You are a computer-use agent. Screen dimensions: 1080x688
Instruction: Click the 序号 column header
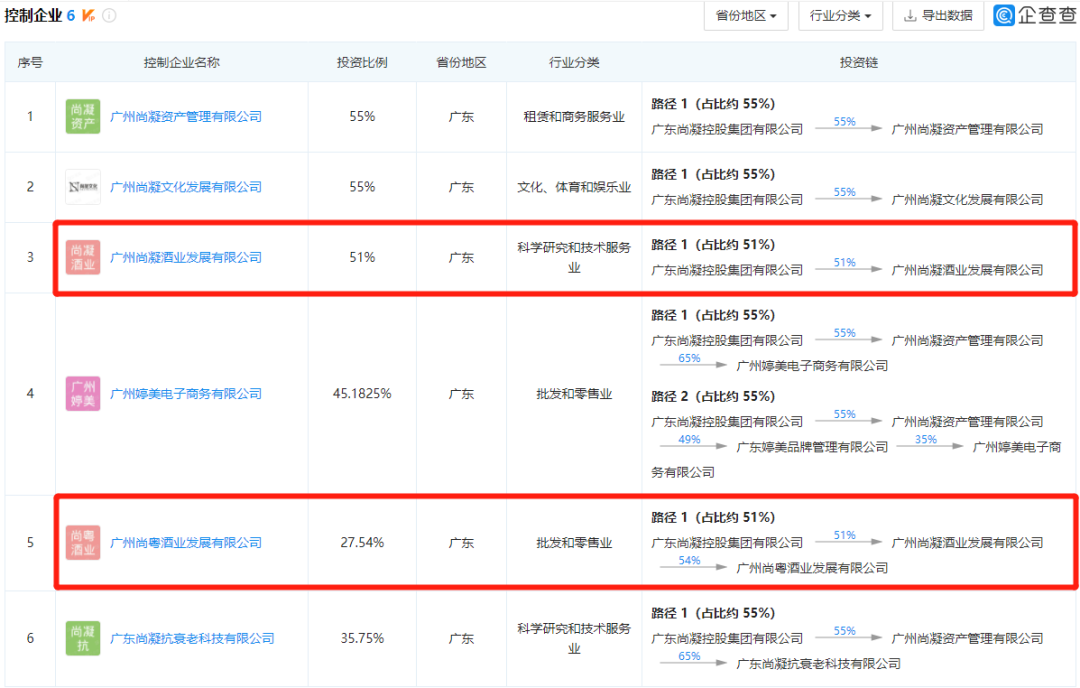(30, 63)
